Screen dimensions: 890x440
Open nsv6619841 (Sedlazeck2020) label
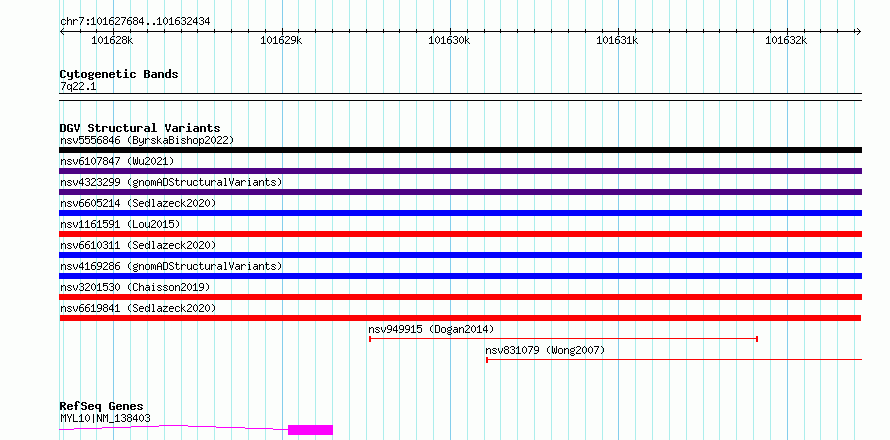(138, 308)
